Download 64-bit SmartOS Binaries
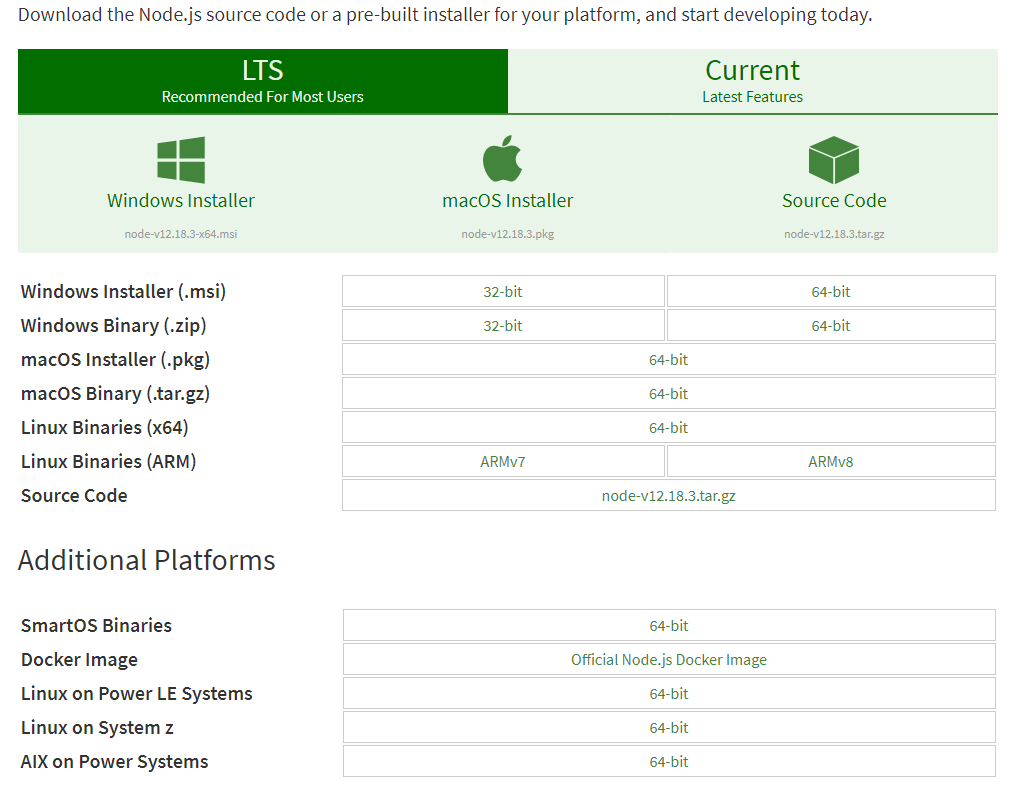 pyautogui.click(x=669, y=626)
